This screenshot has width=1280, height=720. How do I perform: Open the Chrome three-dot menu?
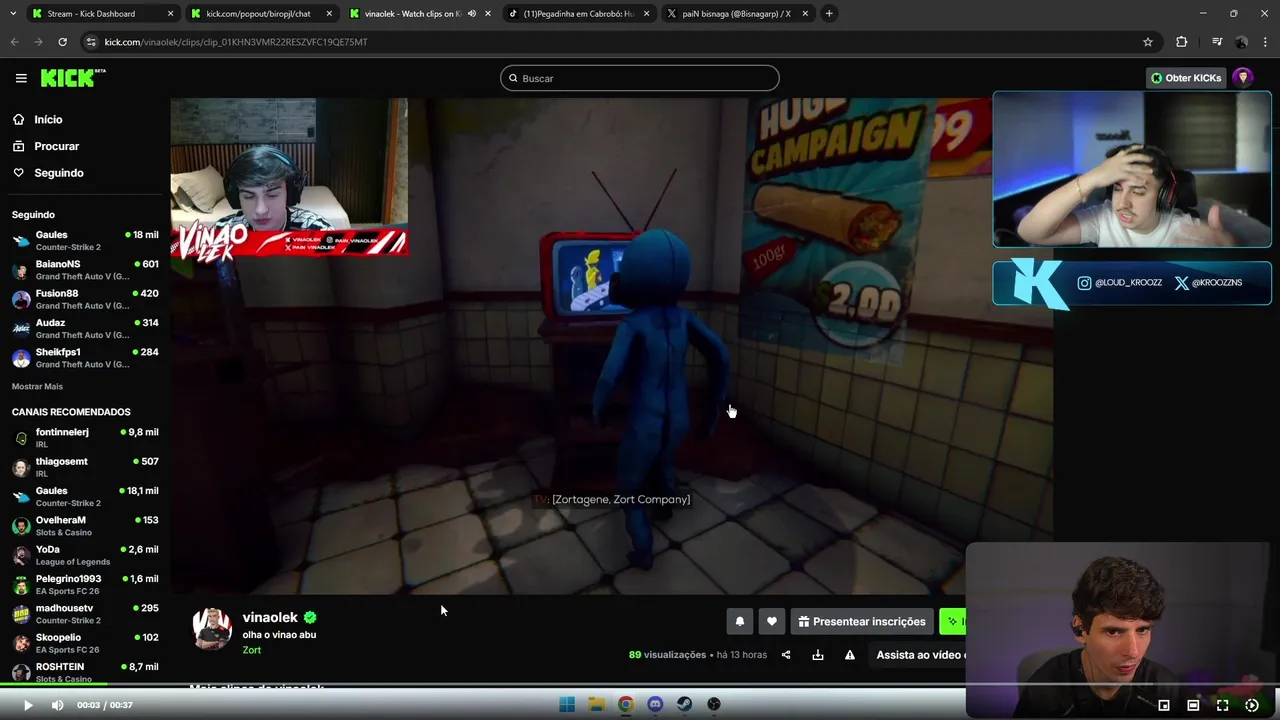(x=1265, y=42)
